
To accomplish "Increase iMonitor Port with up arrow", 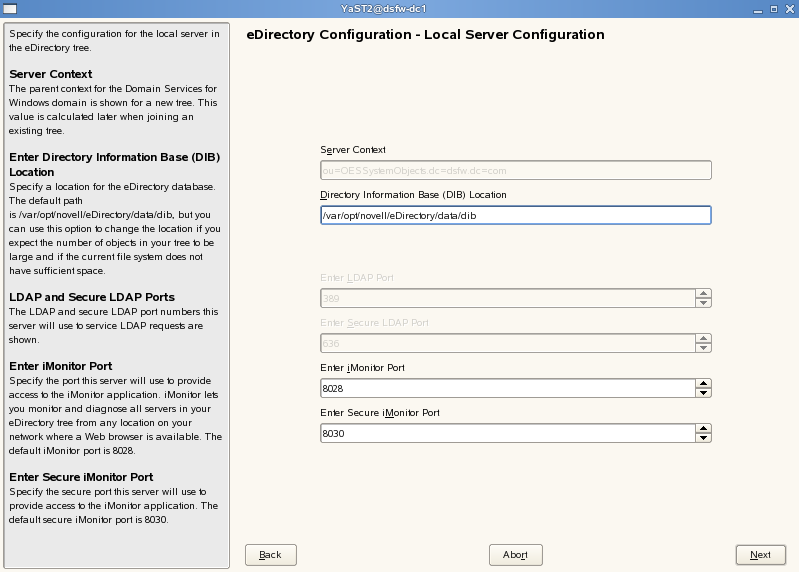I will [x=704, y=383].
